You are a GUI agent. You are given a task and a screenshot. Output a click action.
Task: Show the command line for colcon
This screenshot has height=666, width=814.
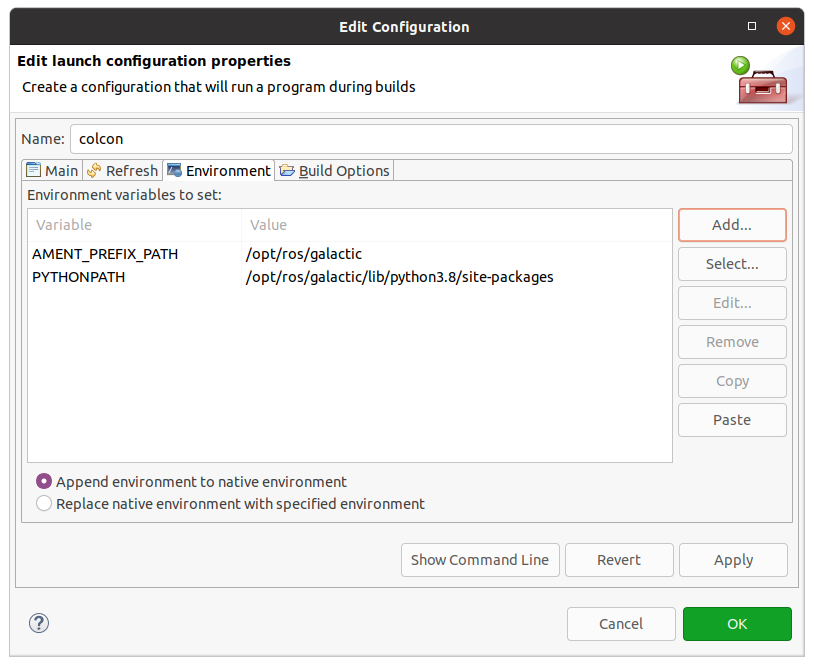pos(480,560)
